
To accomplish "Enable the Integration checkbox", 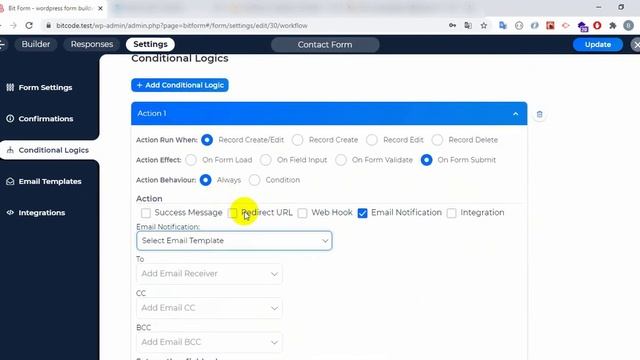I will point(451,213).
